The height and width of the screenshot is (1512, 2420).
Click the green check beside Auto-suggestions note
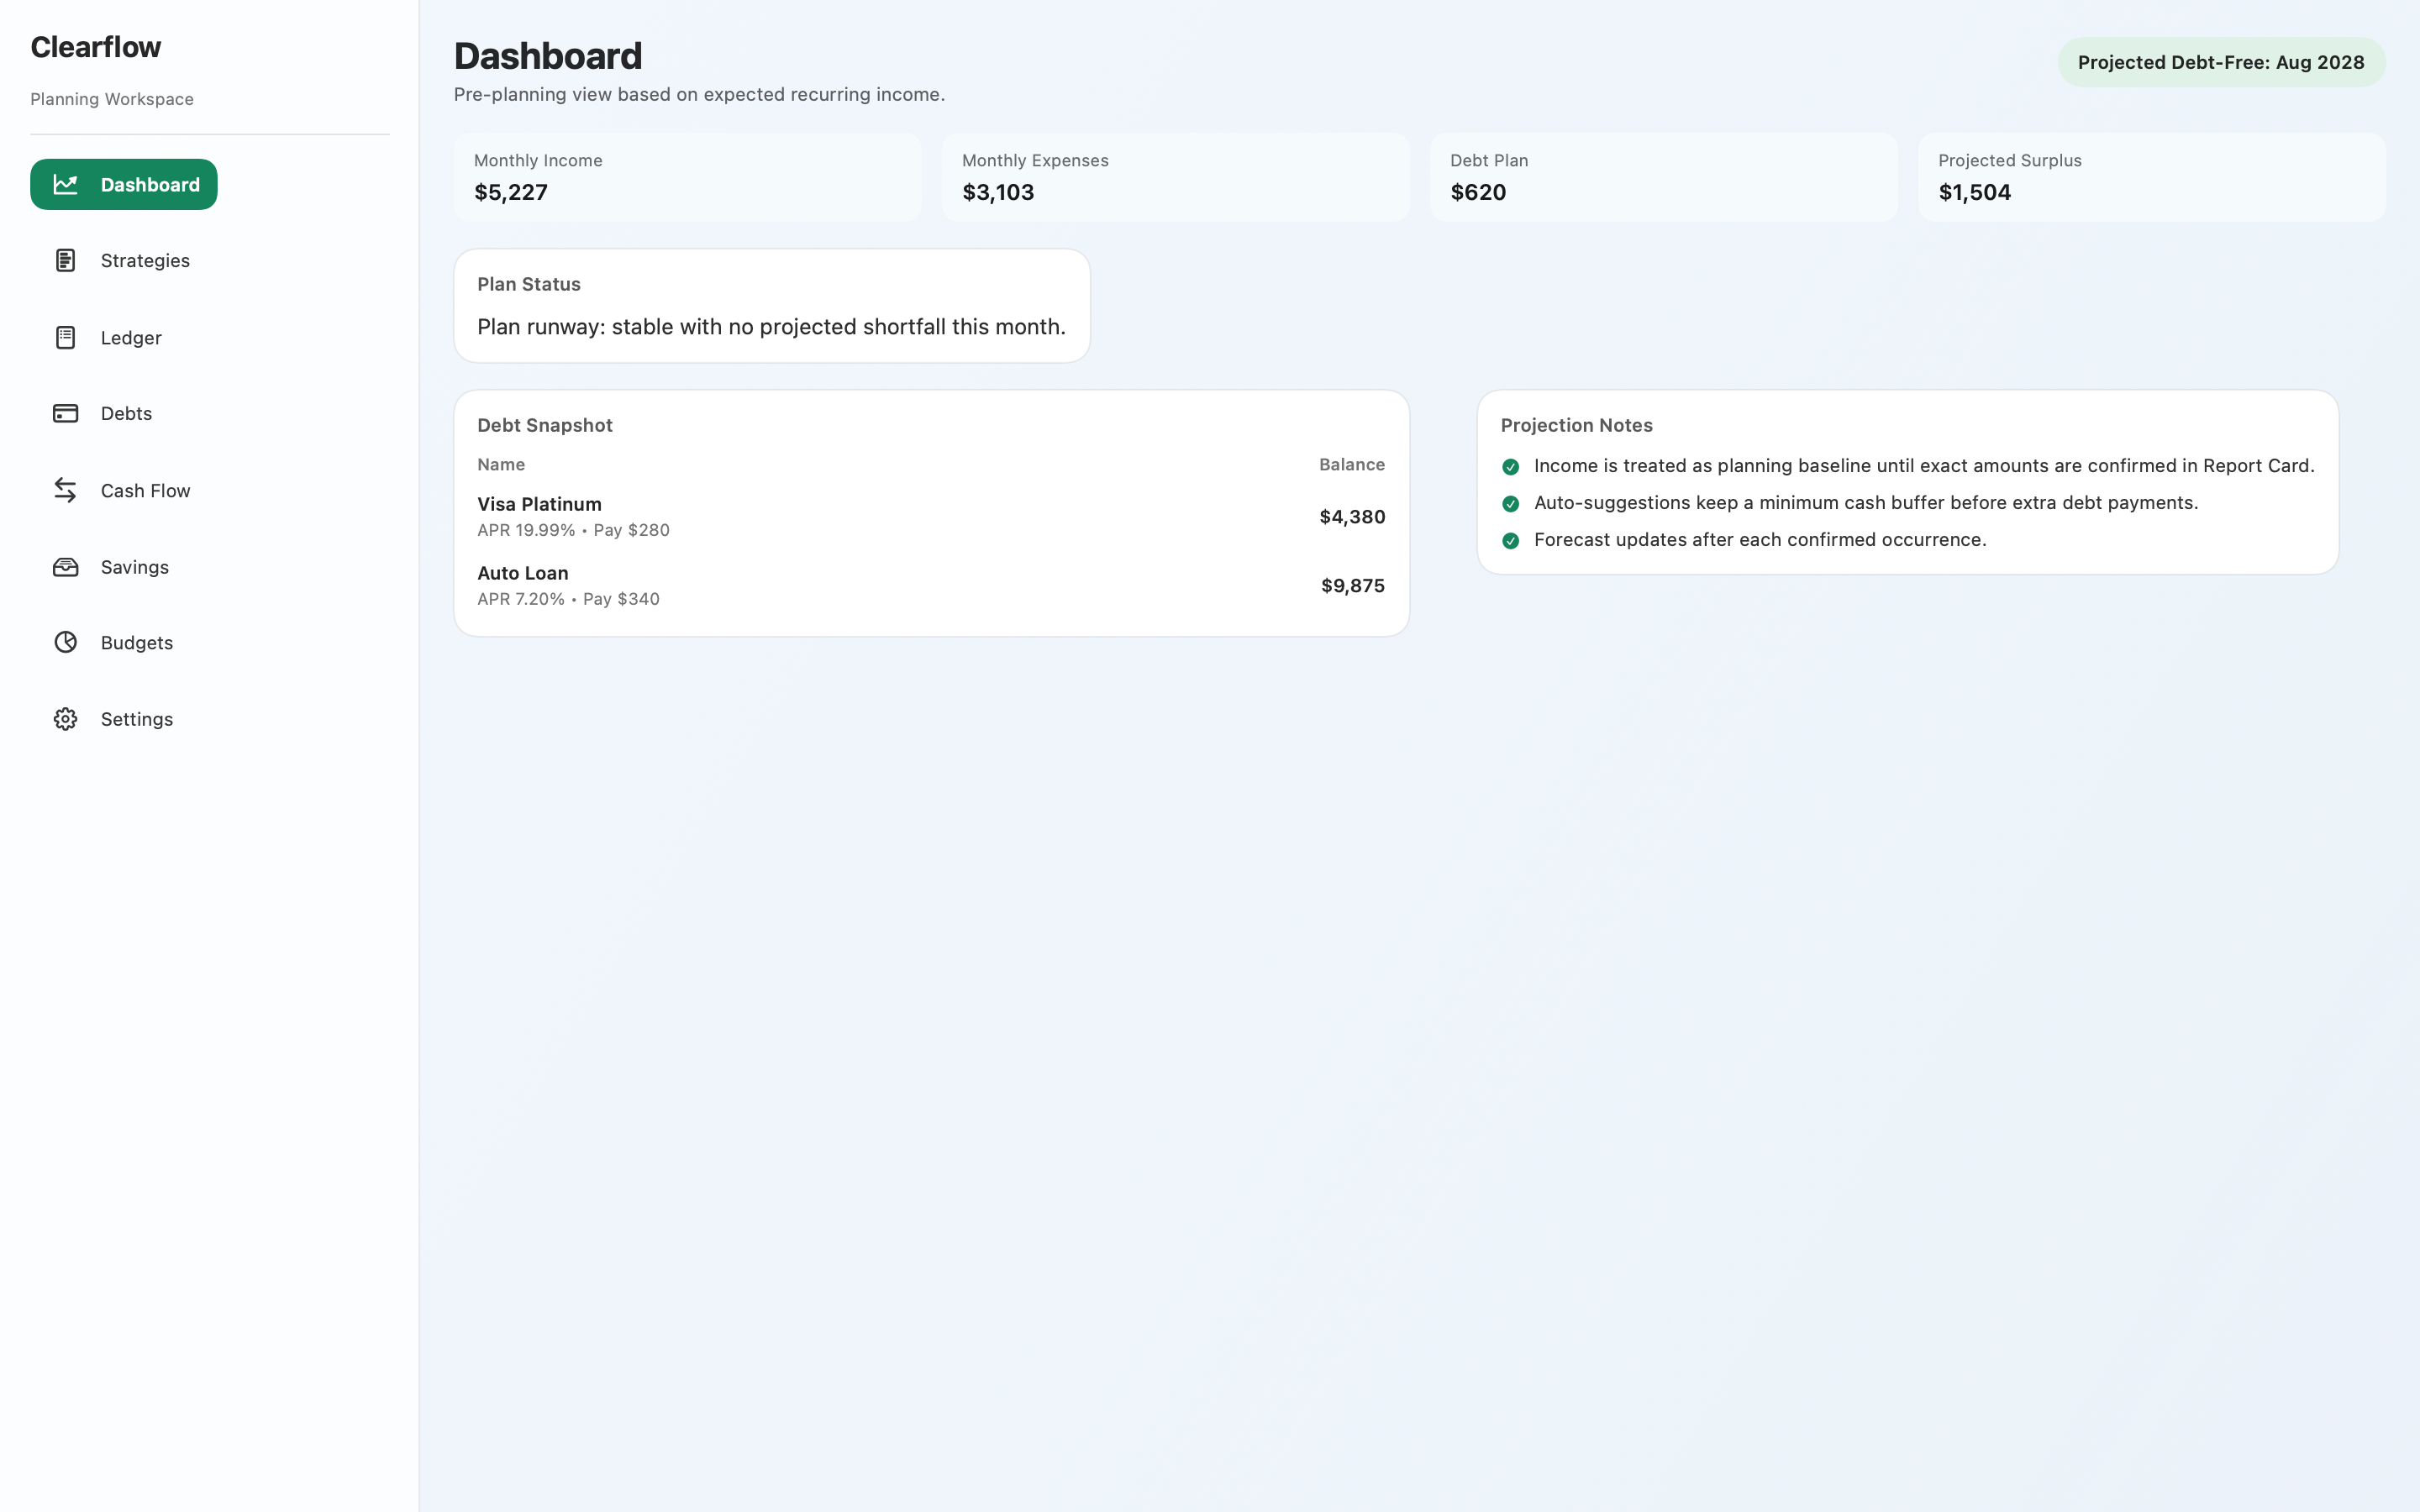pos(1510,504)
